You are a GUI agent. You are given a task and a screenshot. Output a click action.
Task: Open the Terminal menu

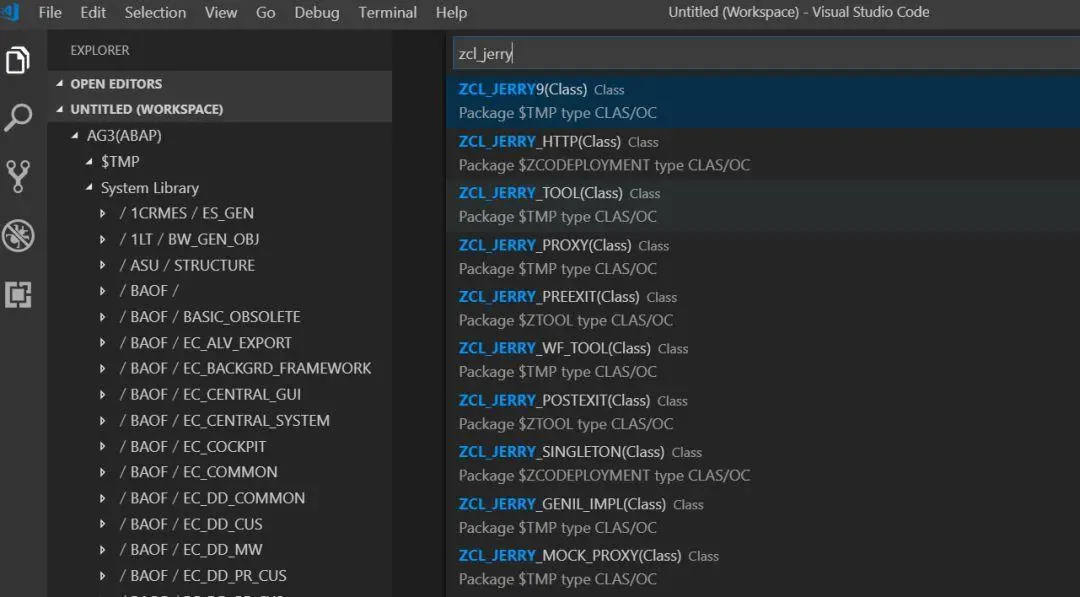(x=387, y=12)
